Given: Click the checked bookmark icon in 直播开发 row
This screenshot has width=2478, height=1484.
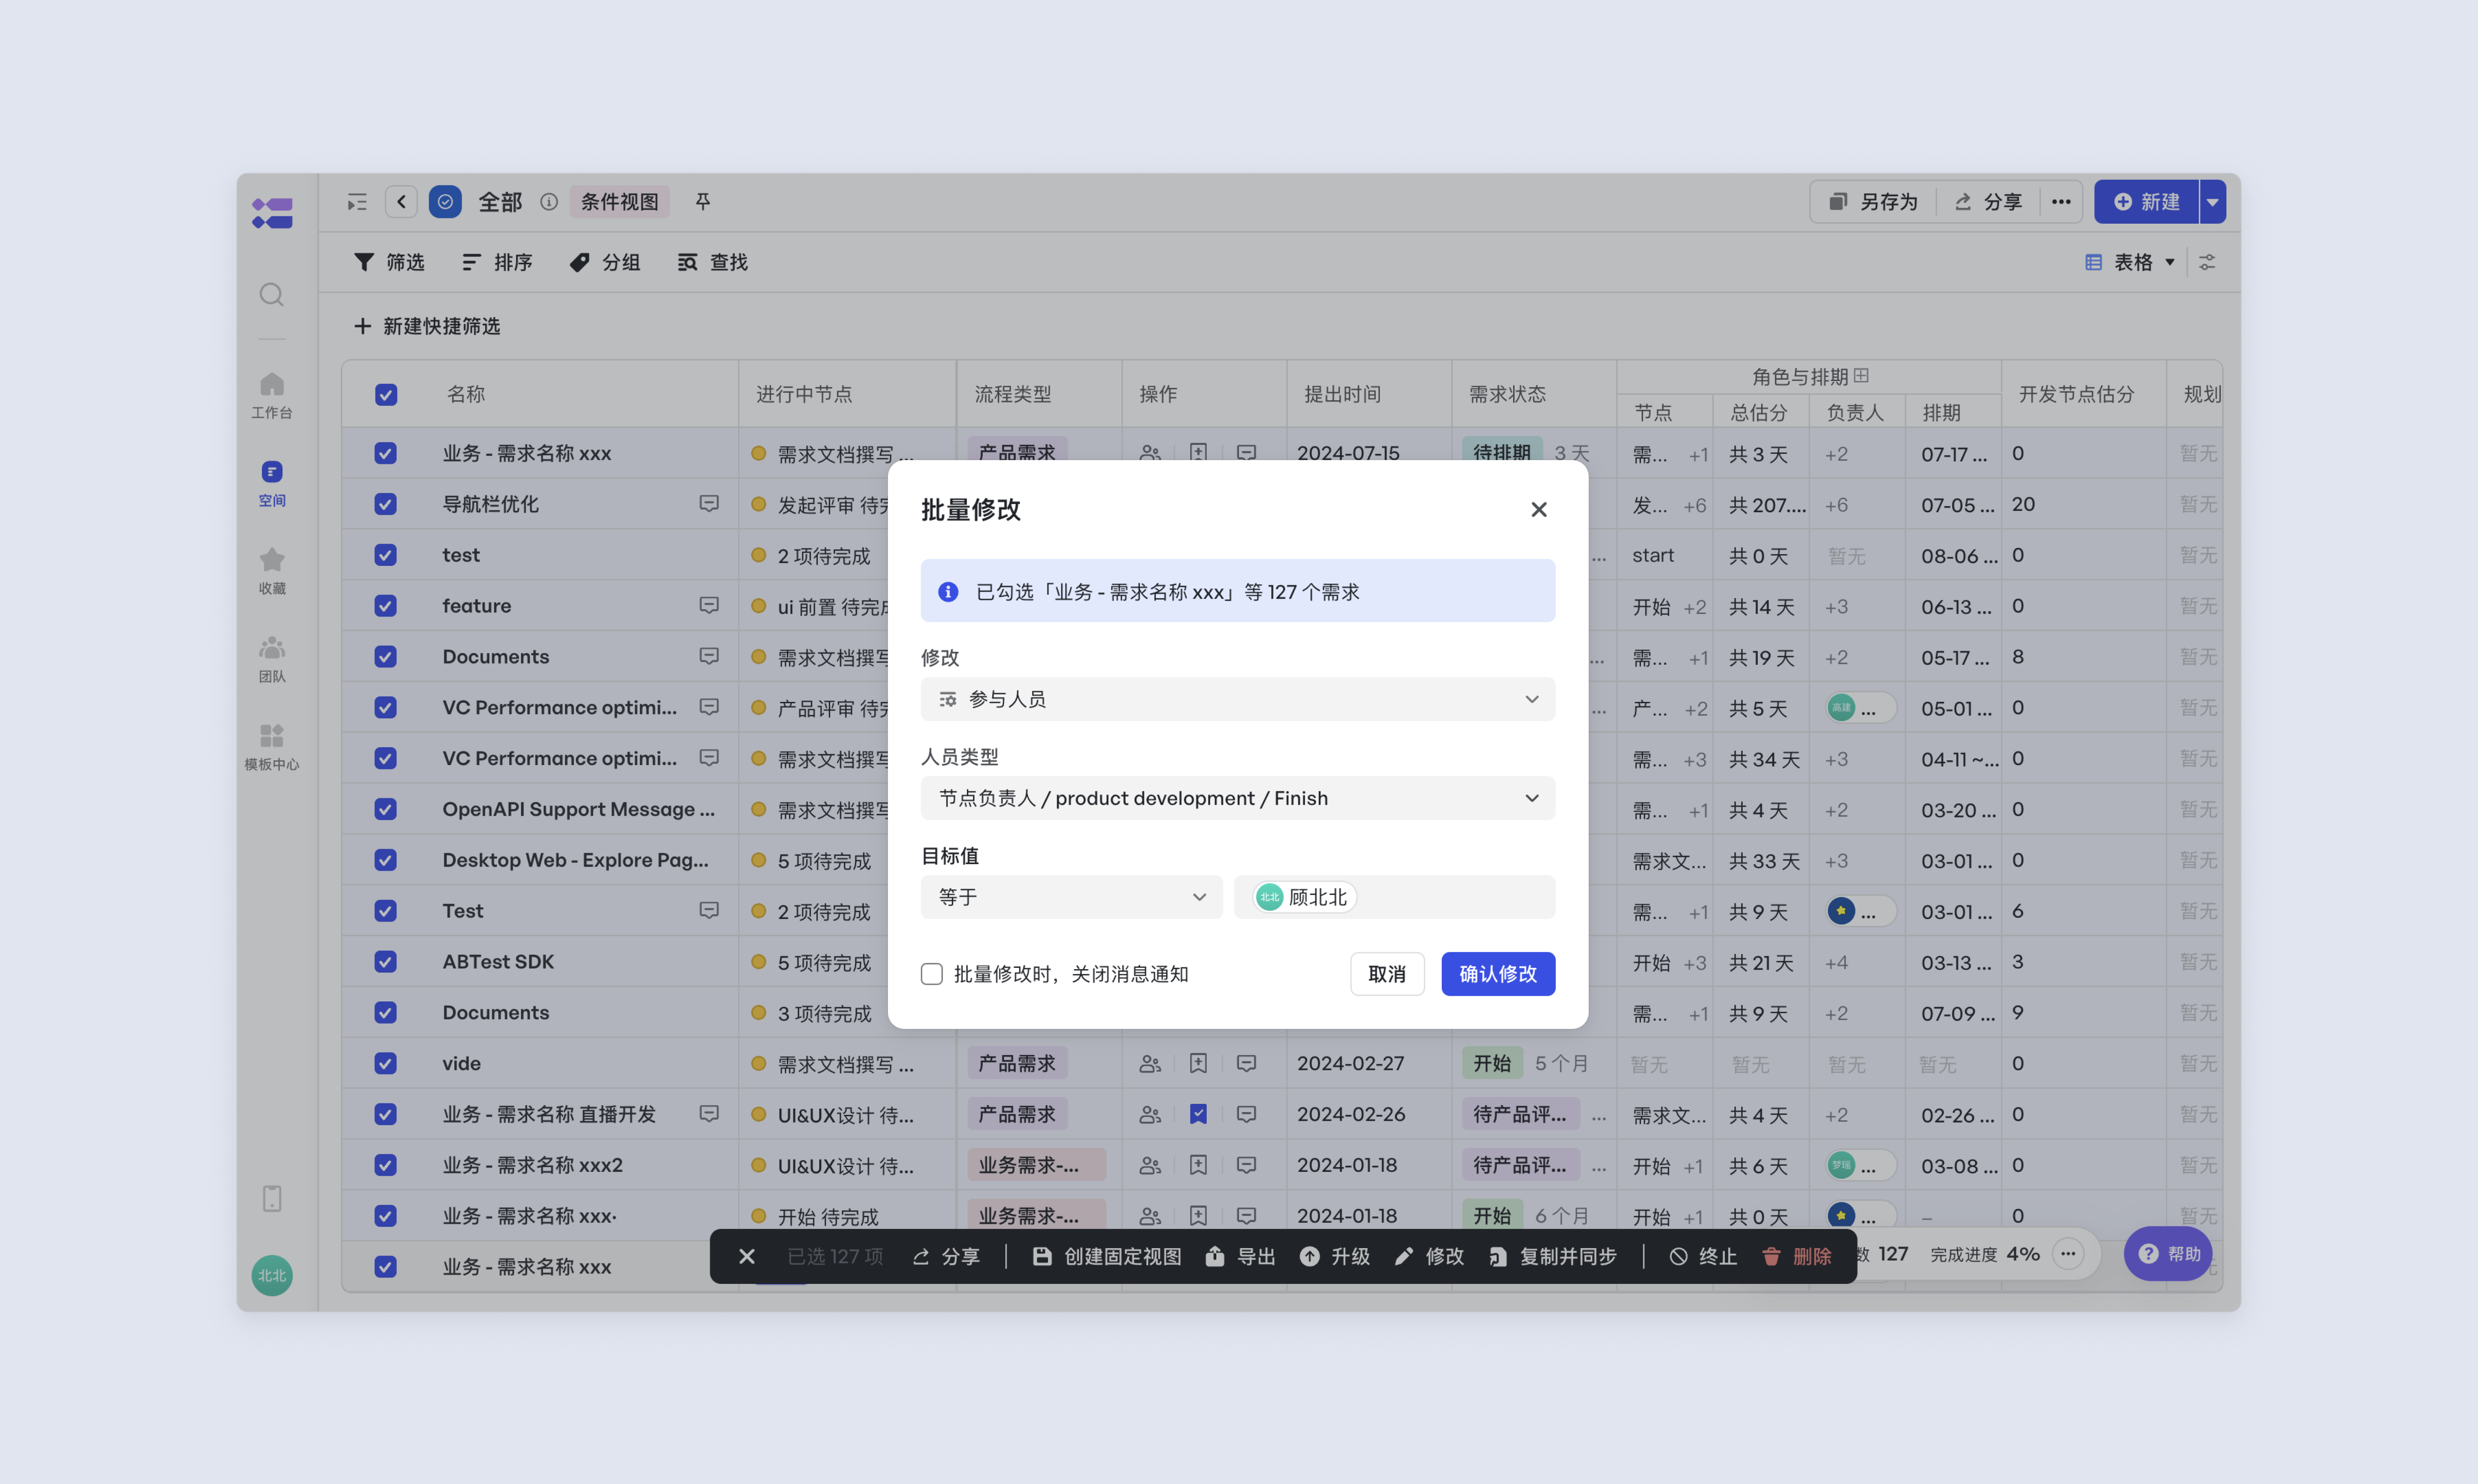Looking at the screenshot, I should [1198, 1114].
